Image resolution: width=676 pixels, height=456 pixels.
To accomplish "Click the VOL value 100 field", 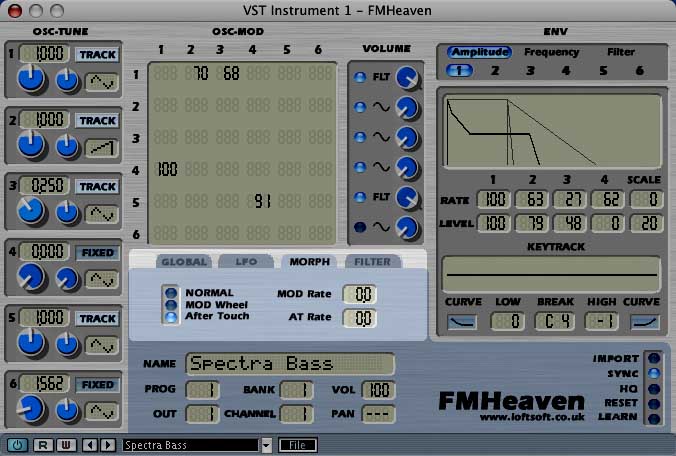I will pyautogui.click(x=379, y=390).
